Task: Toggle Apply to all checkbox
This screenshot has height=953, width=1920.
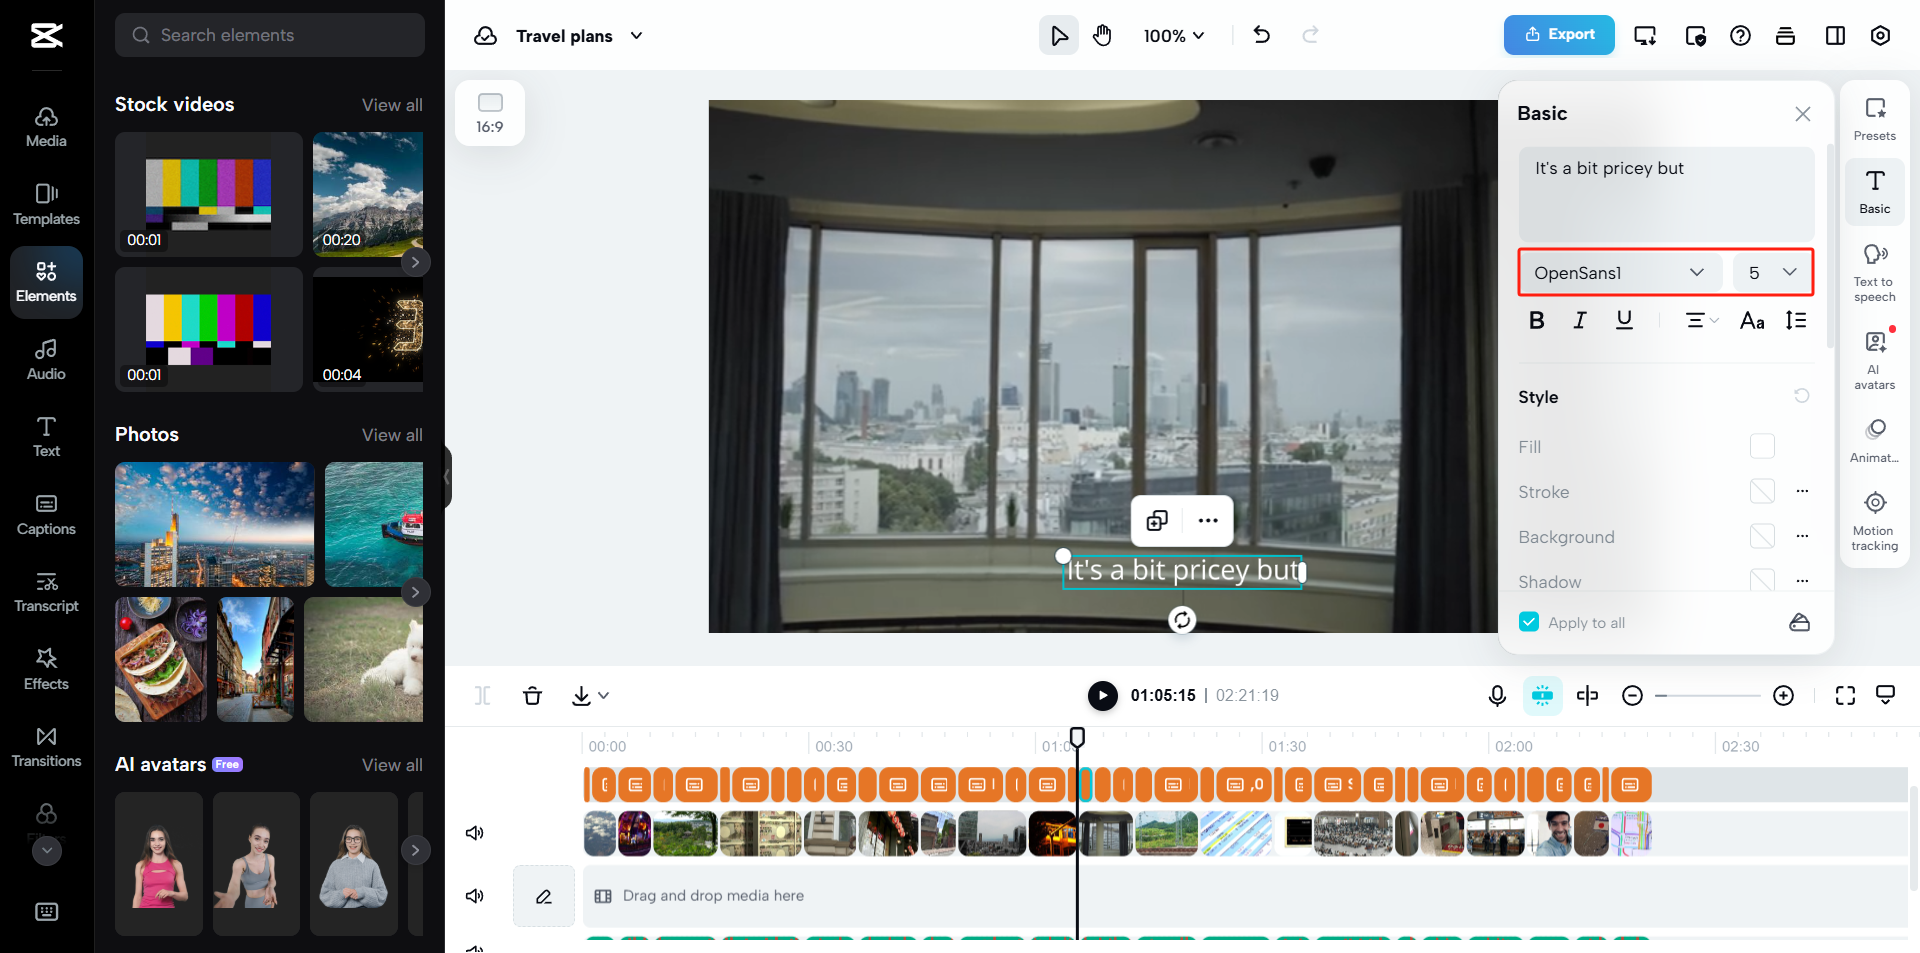Action: point(1530,622)
